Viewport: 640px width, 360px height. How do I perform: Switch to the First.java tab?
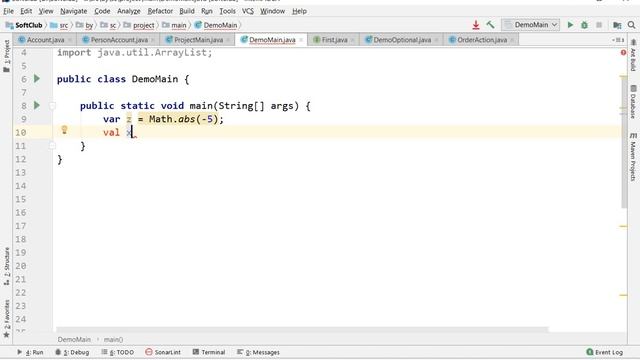pos(334,40)
